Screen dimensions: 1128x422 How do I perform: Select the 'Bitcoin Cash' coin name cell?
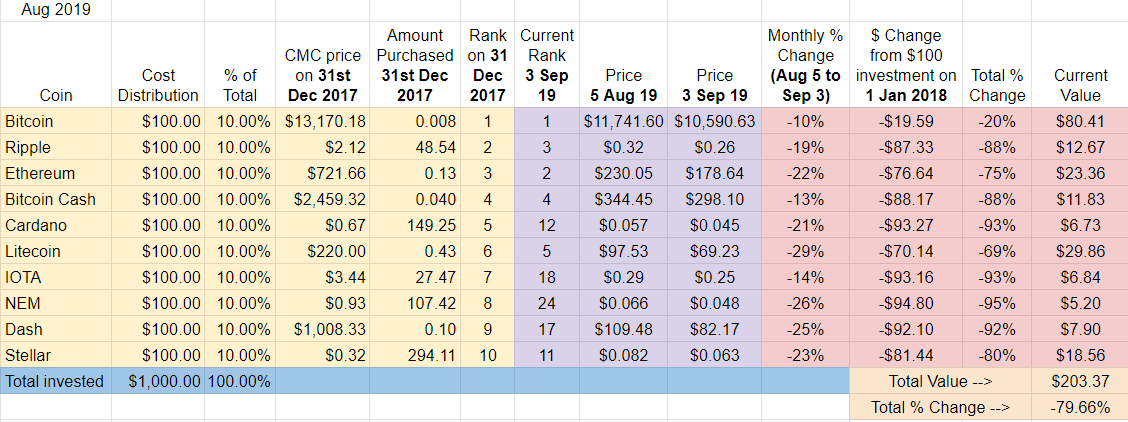55,199
